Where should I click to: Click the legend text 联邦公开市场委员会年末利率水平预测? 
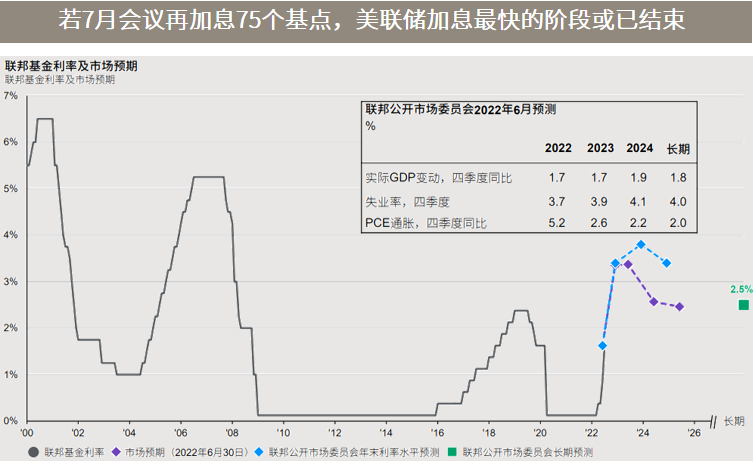pos(354,452)
